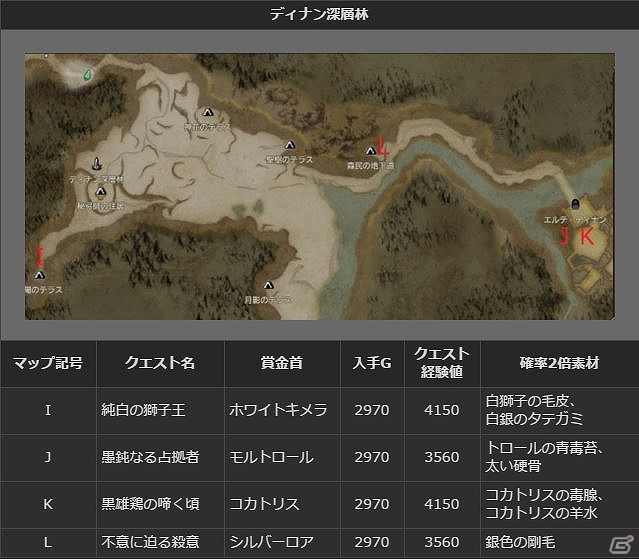The height and width of the screenshot is (559, 639).
Task: Click the 2970 gold value in モルトロール row
Action: 372,457
